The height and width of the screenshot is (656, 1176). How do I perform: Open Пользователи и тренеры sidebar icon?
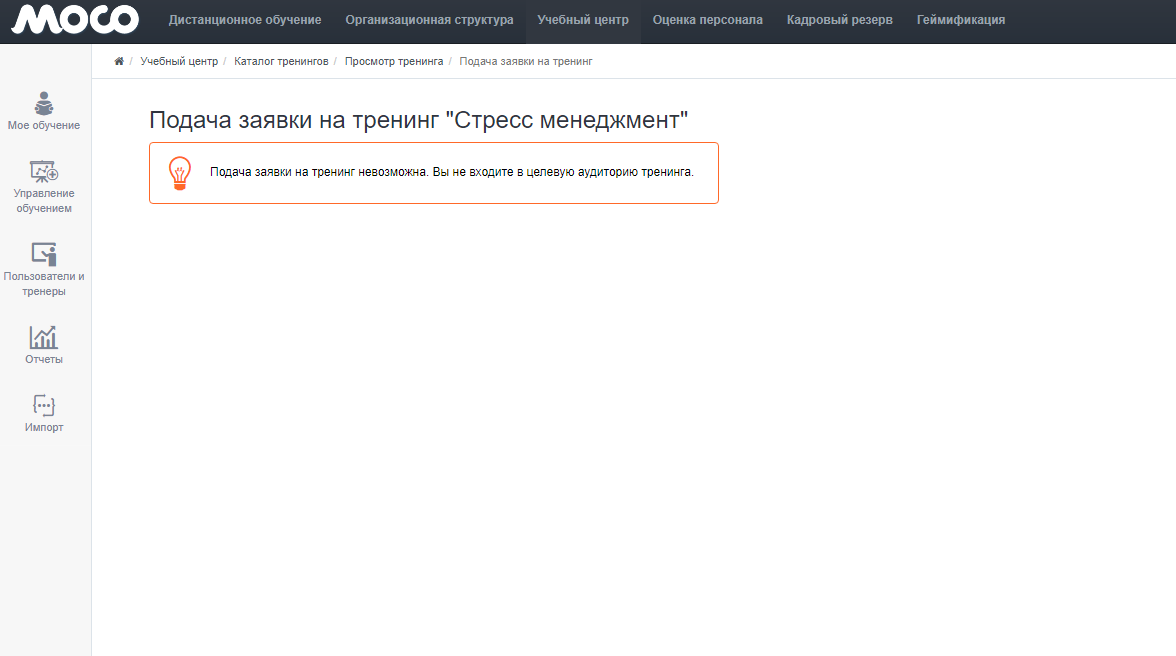pyautogui.click(x=44, y=254)
